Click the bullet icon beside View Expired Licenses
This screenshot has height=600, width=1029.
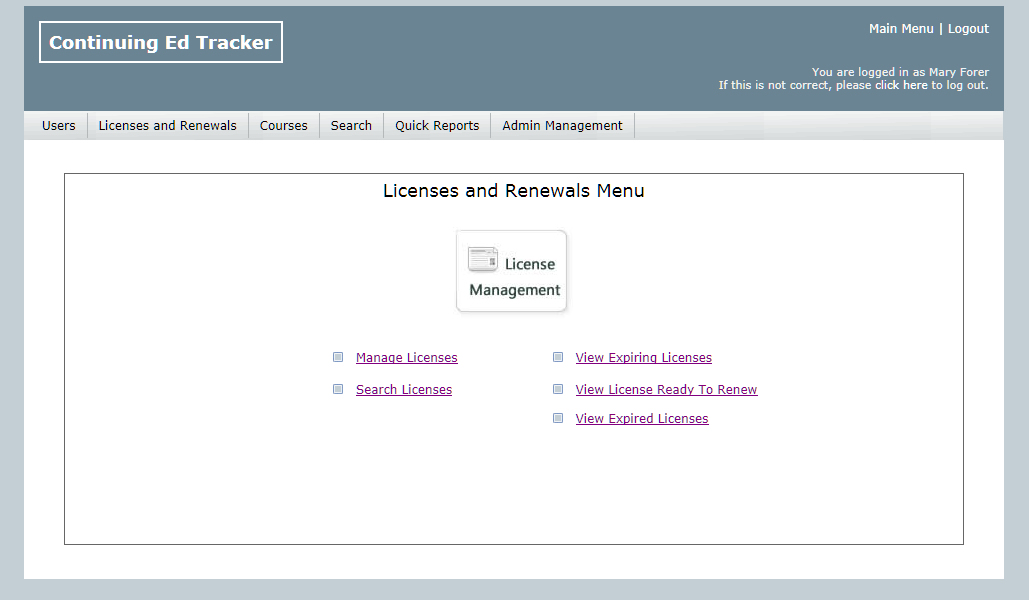click(x=558, y=418)
